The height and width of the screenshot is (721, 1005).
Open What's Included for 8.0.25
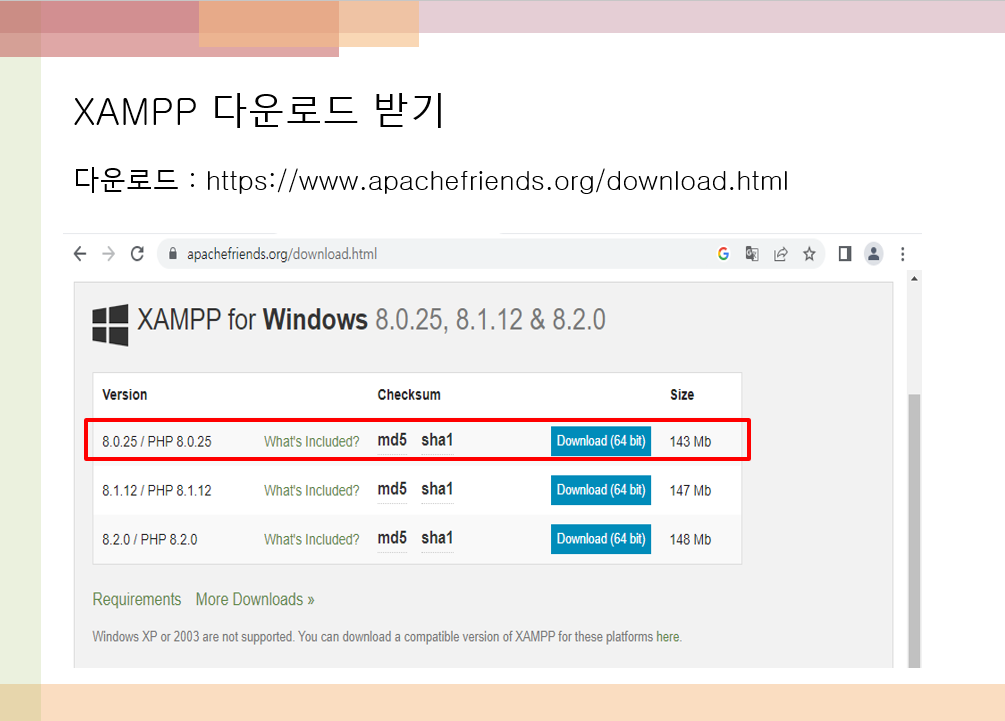point(311,442)
